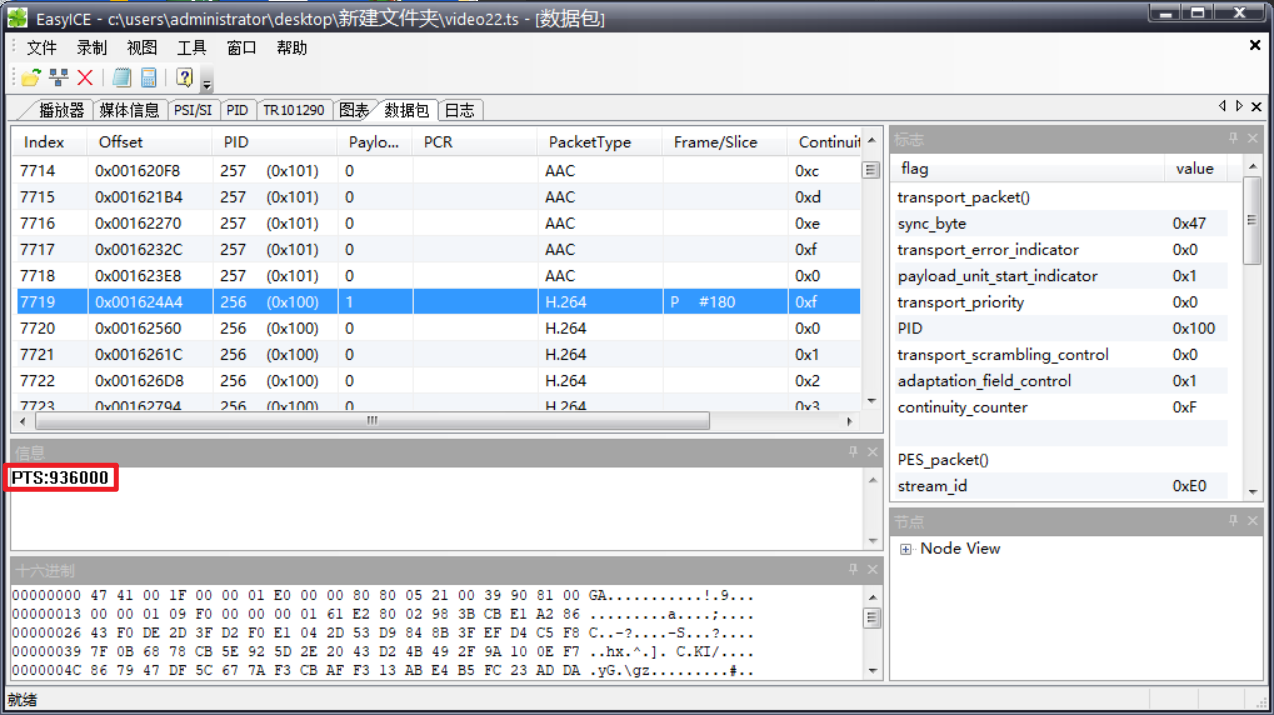Select packet index 7719 cell
The height and width of the screenshot is (715, 1274).
click(52, 302)
